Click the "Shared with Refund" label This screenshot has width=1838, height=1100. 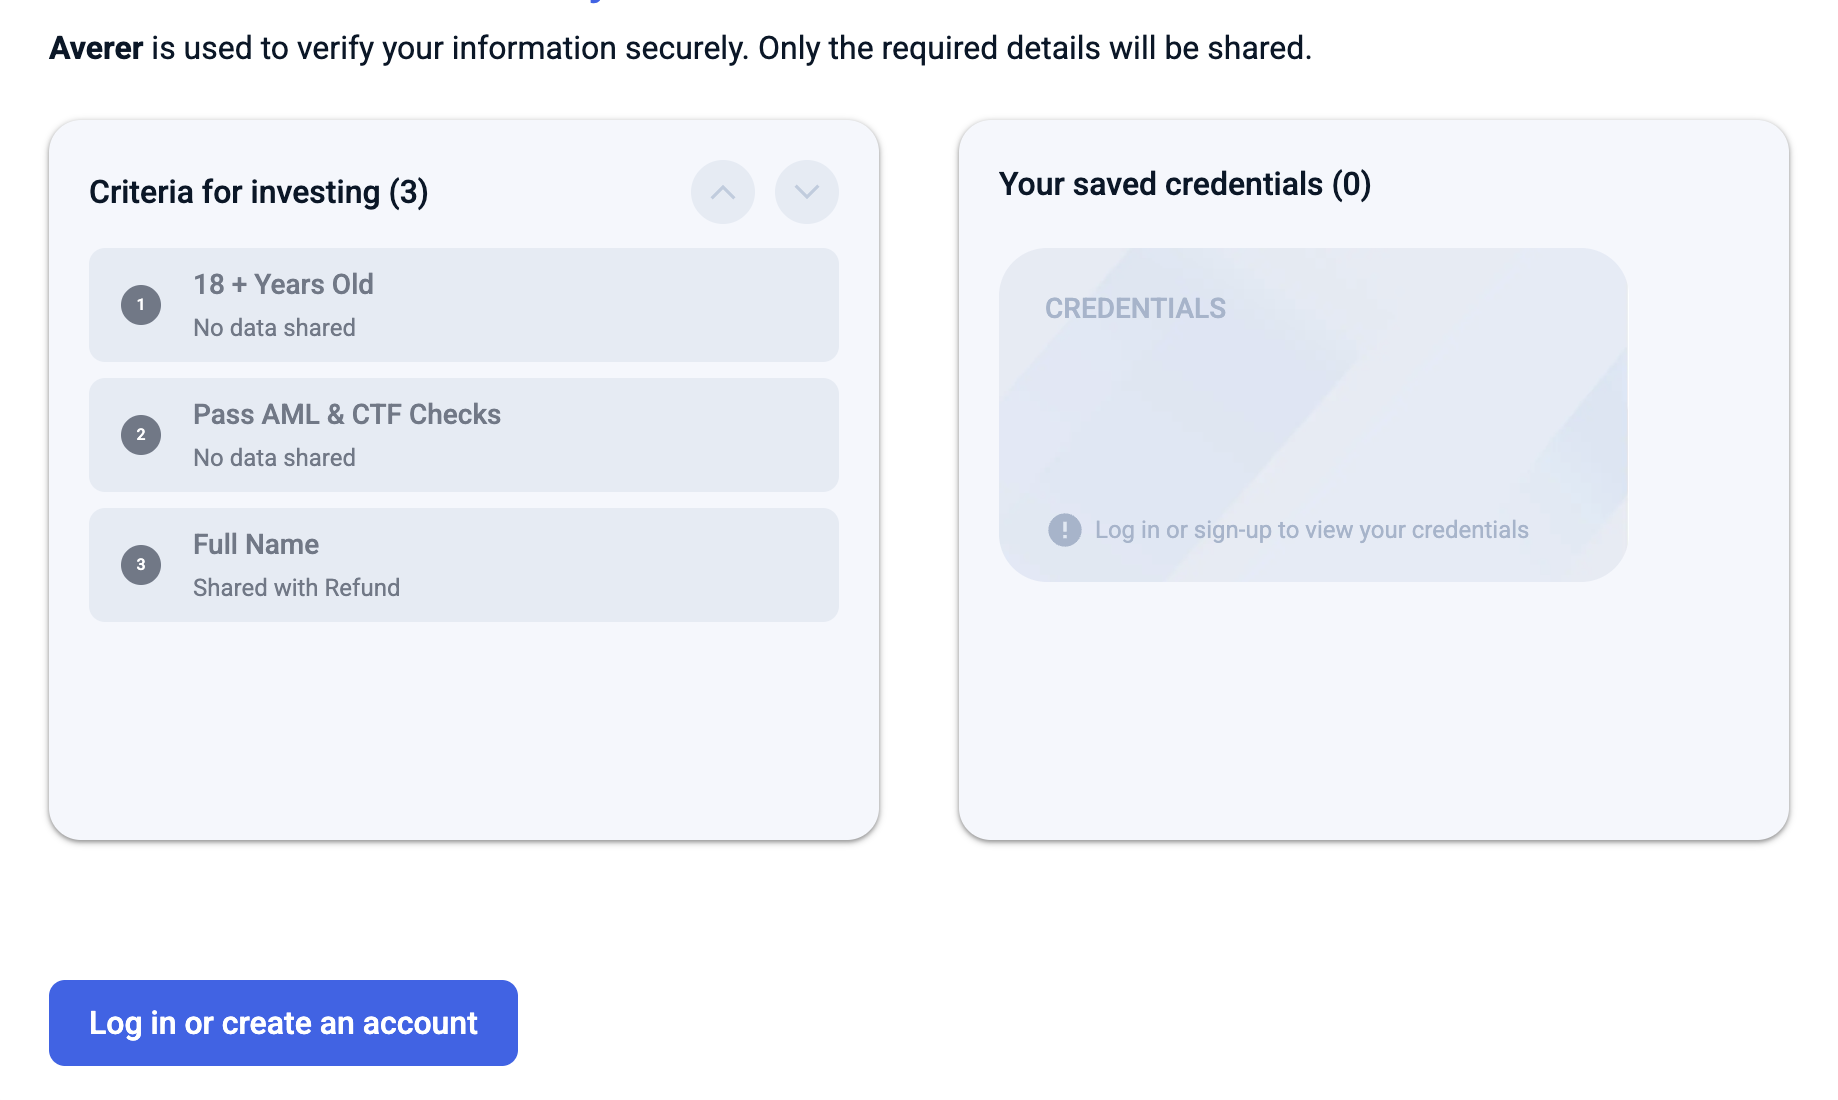296,588
